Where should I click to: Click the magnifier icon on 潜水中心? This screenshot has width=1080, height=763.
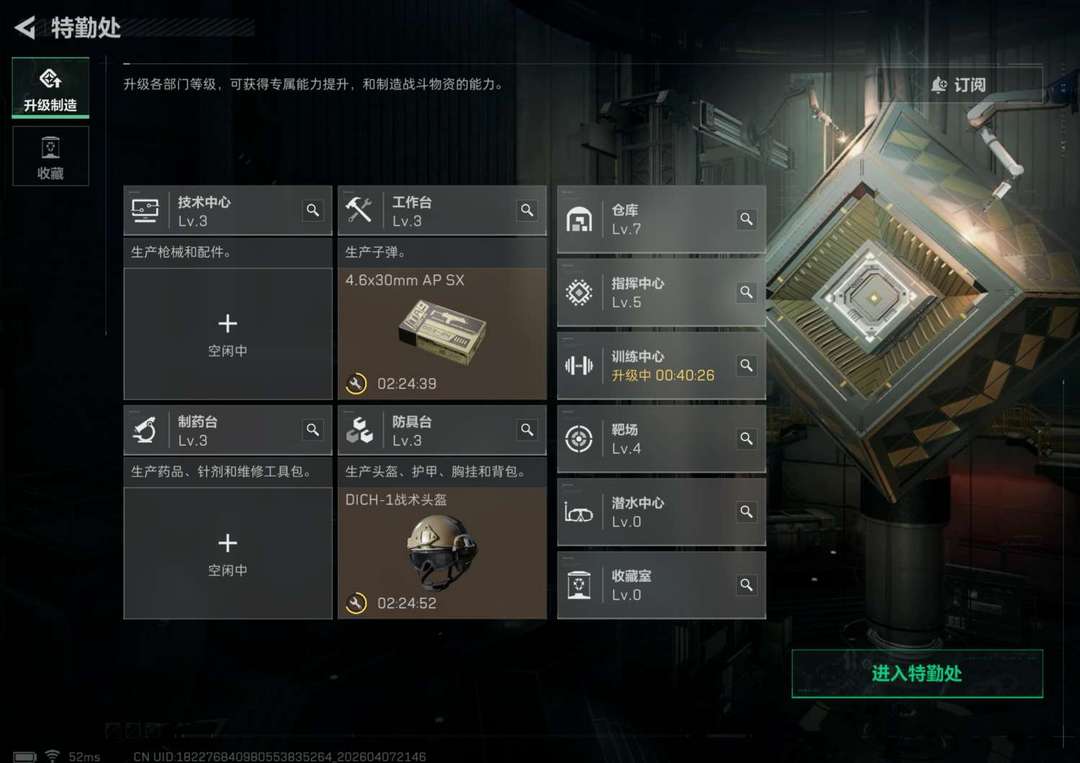pyautogui.click(x=746, y=512)
